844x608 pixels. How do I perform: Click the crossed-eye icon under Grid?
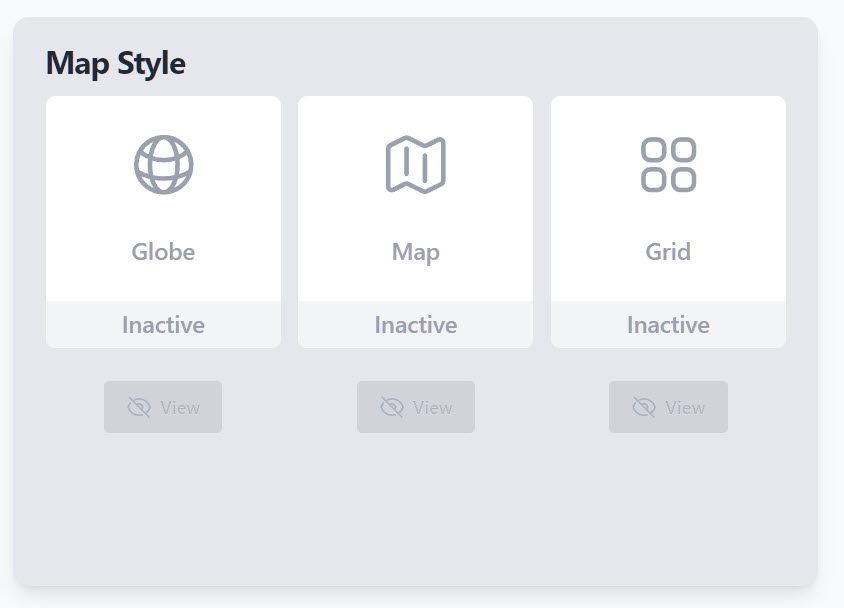click(644, 407)
